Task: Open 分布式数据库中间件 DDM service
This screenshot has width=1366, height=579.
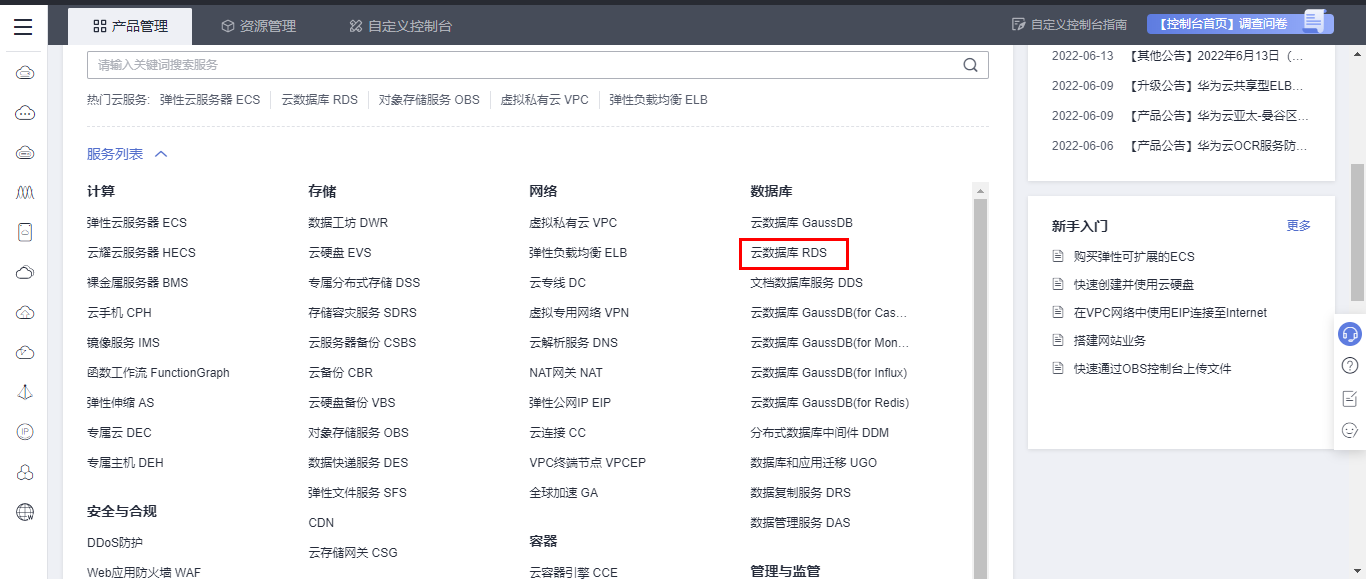Action: pos(819,432)
